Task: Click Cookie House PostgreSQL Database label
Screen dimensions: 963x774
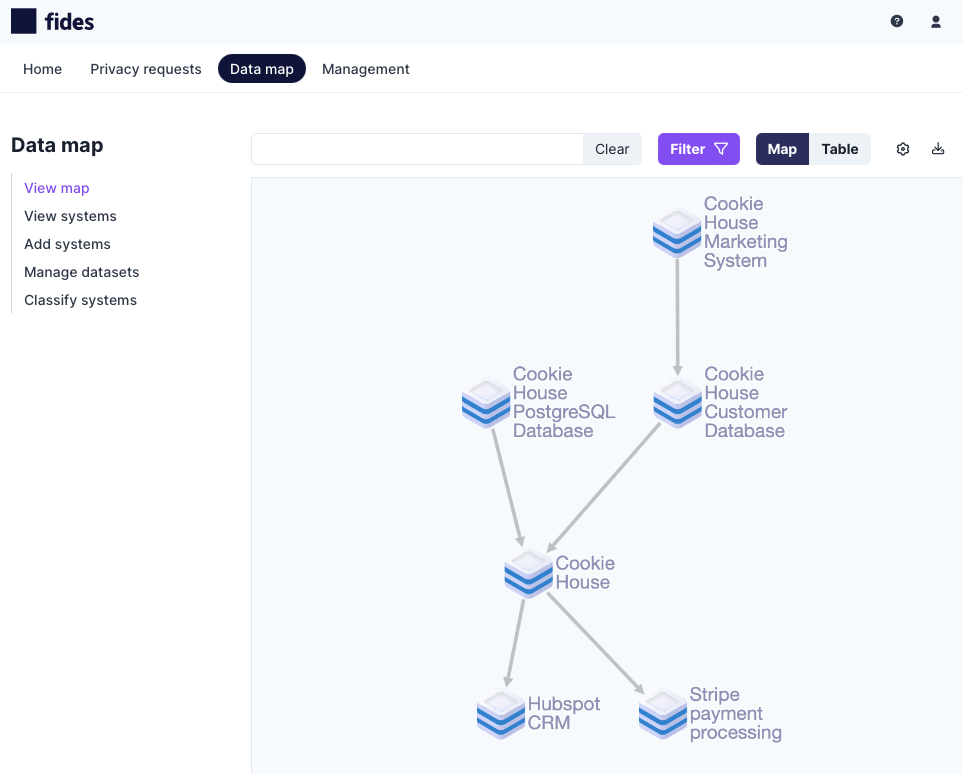Action: (564, 402)
